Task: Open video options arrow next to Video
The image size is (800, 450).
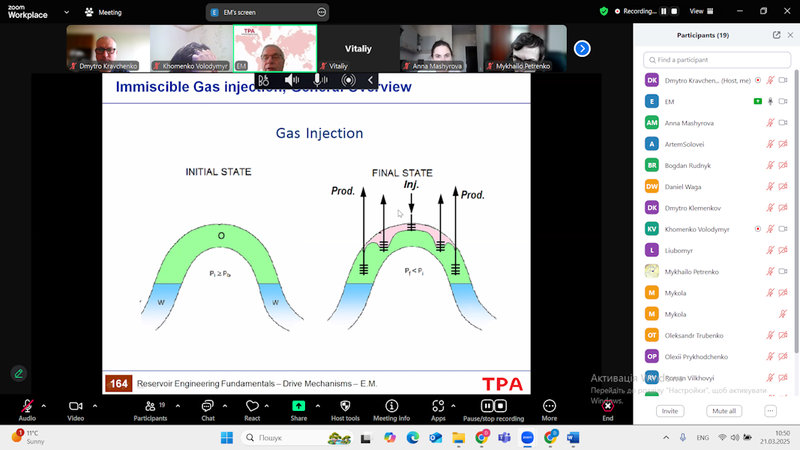Action: point(95,406)
